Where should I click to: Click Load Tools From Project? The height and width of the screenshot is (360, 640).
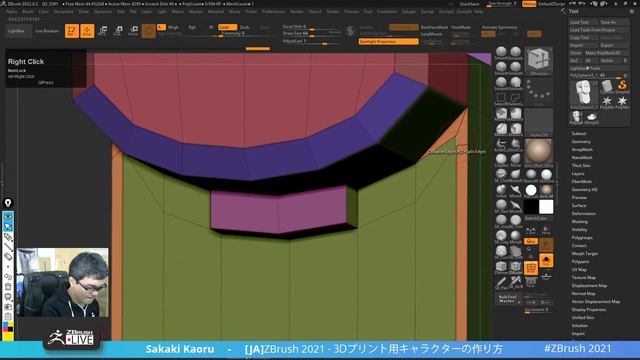[x=599, y=30]
